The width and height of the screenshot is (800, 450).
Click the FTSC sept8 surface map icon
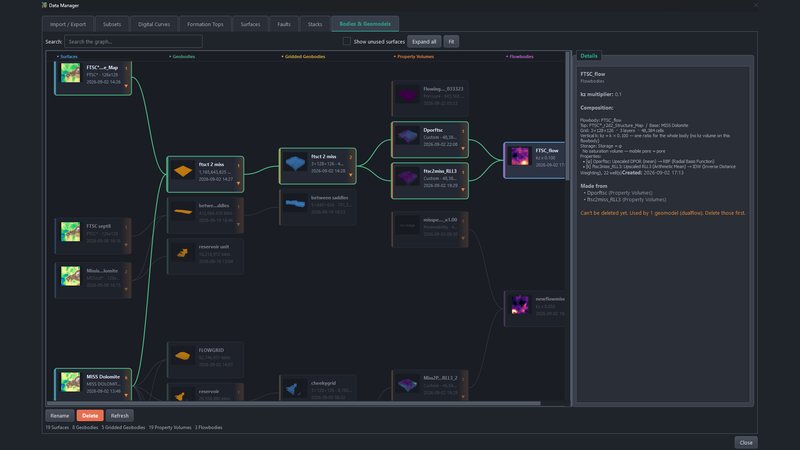point(70,232)
